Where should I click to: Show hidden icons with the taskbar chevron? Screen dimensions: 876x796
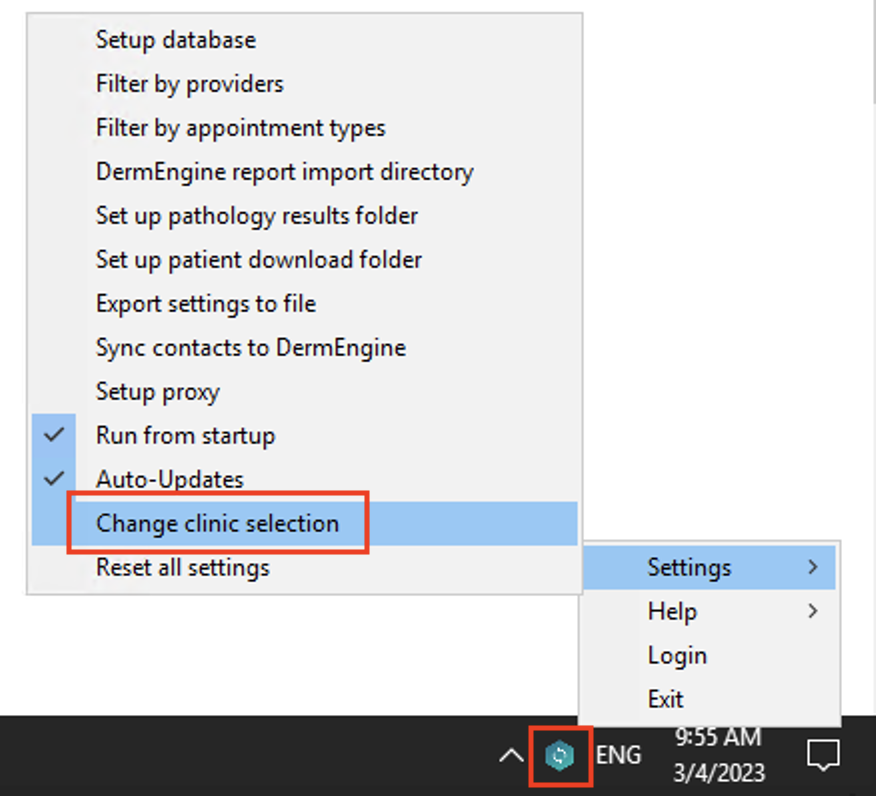pyautogui.click(x=512, y=756)
